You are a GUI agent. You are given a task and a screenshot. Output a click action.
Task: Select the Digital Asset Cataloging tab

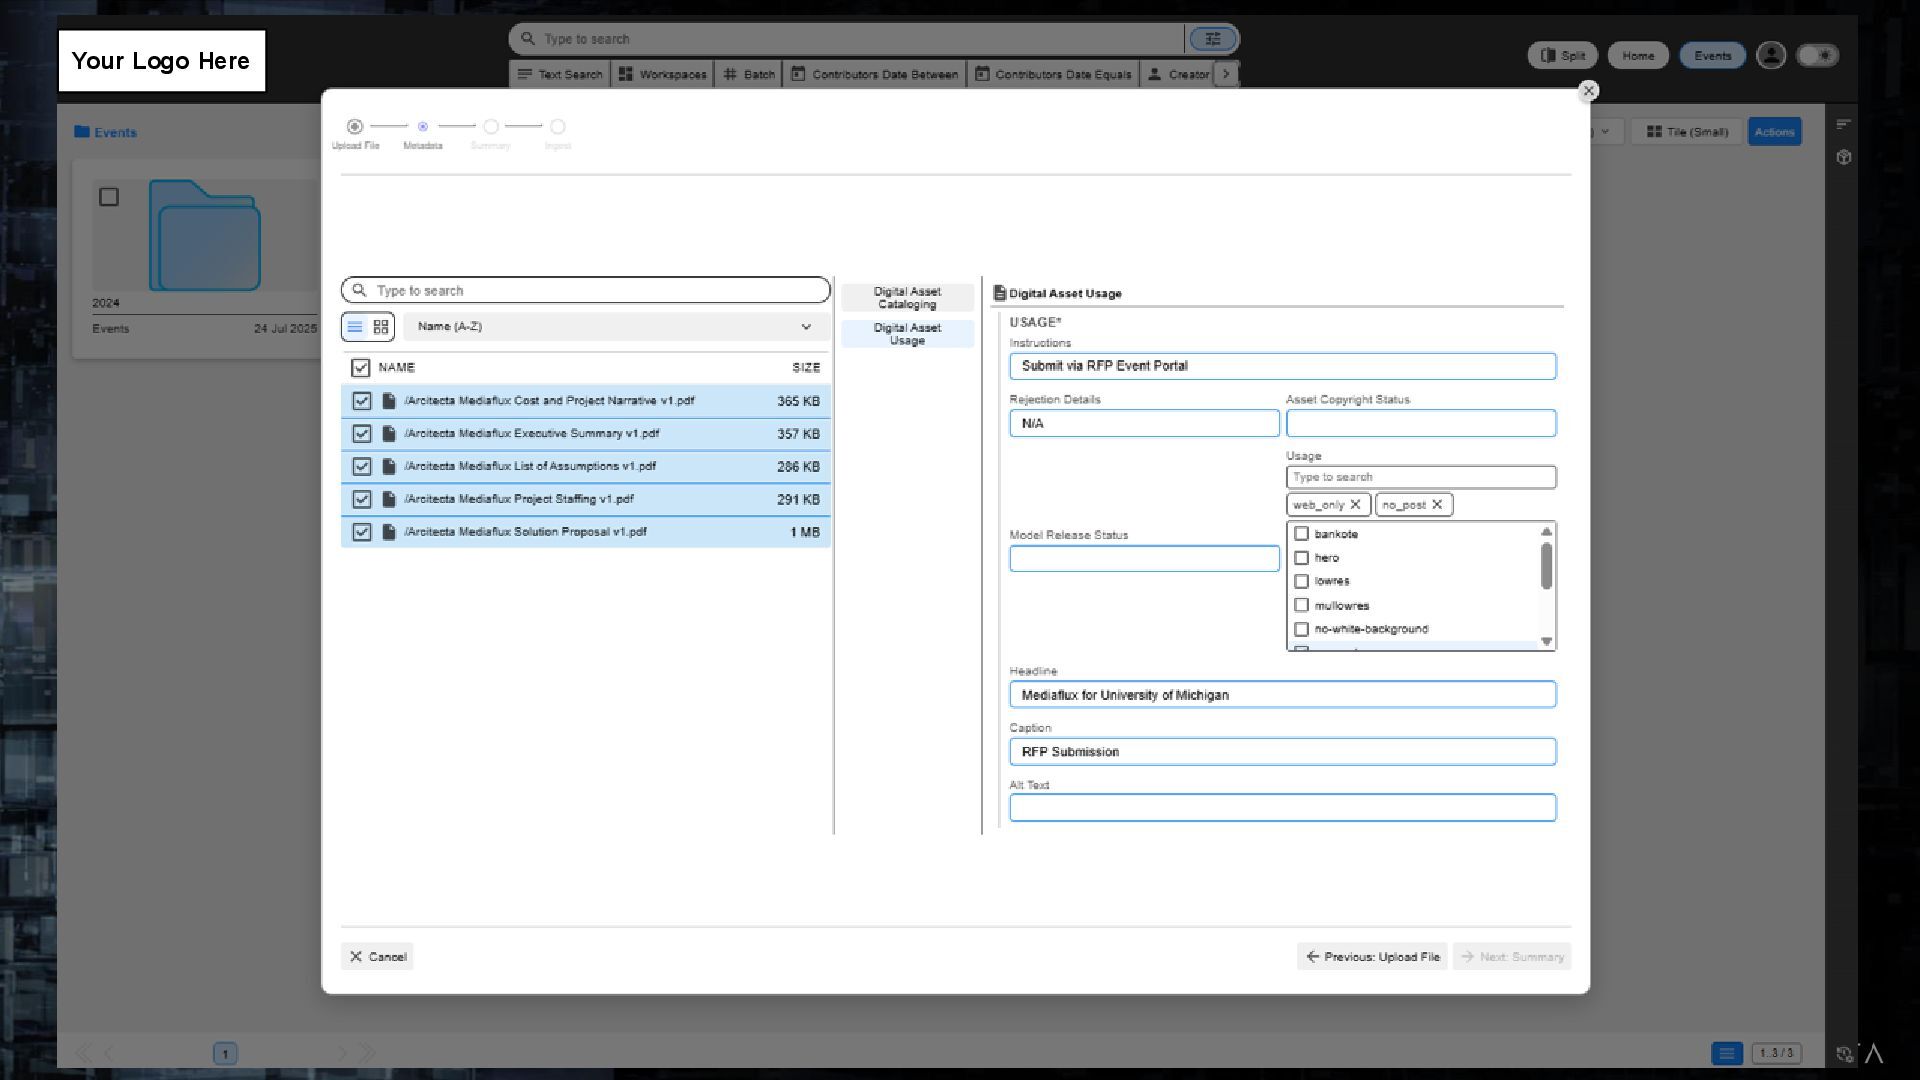(x=907, y=298)
